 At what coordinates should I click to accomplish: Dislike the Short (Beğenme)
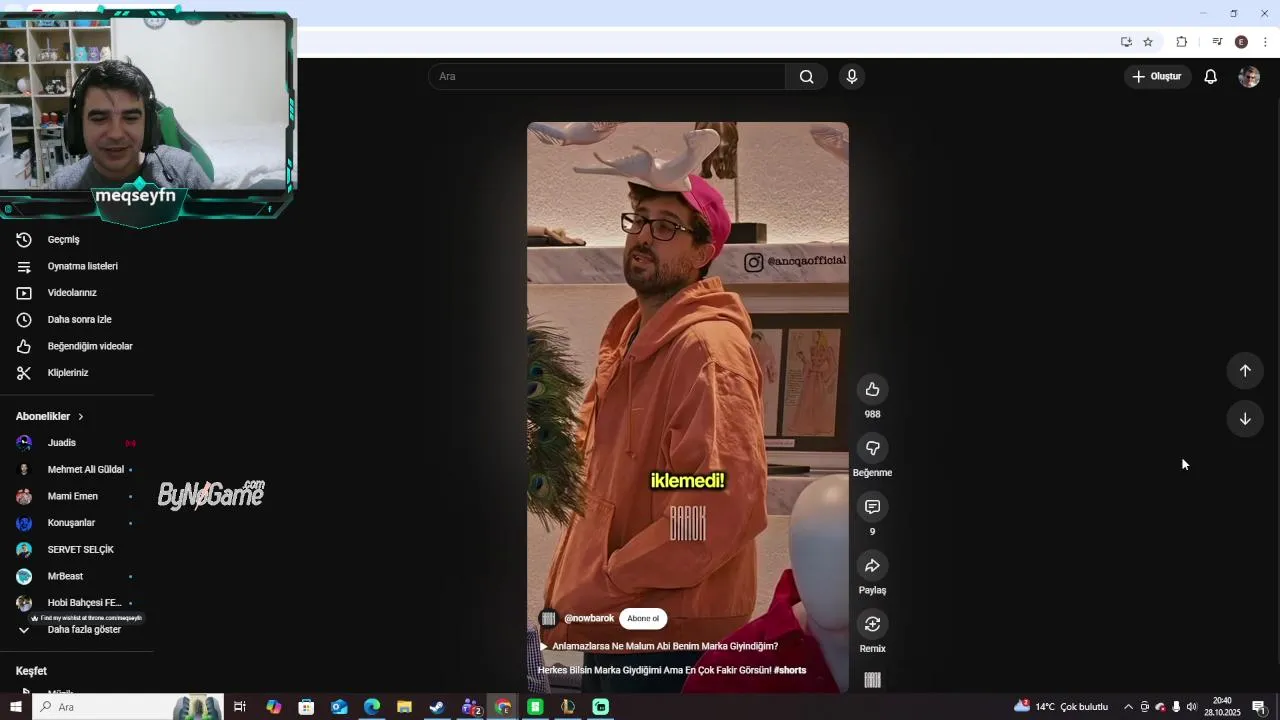pyautogui.click(x=872, y=448)
